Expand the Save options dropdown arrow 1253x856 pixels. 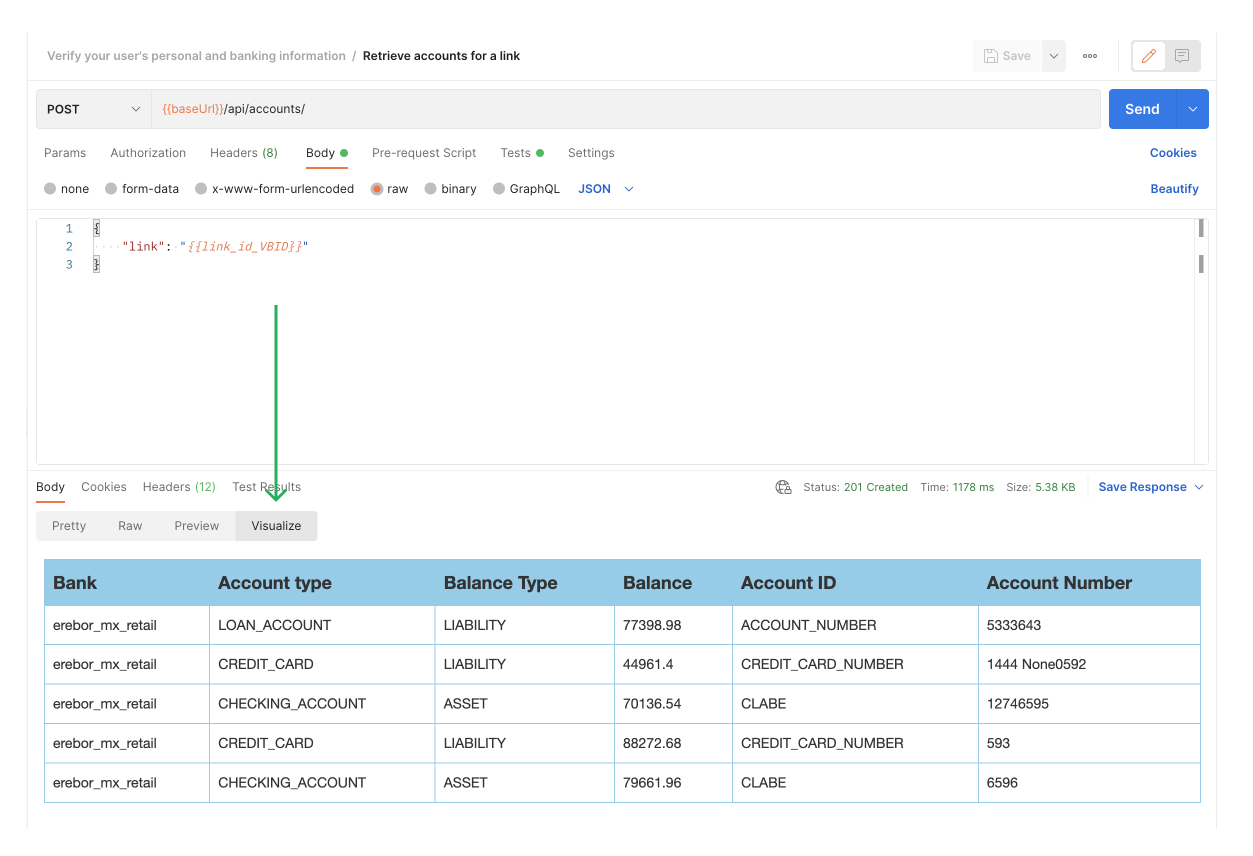pos(1054,56)
